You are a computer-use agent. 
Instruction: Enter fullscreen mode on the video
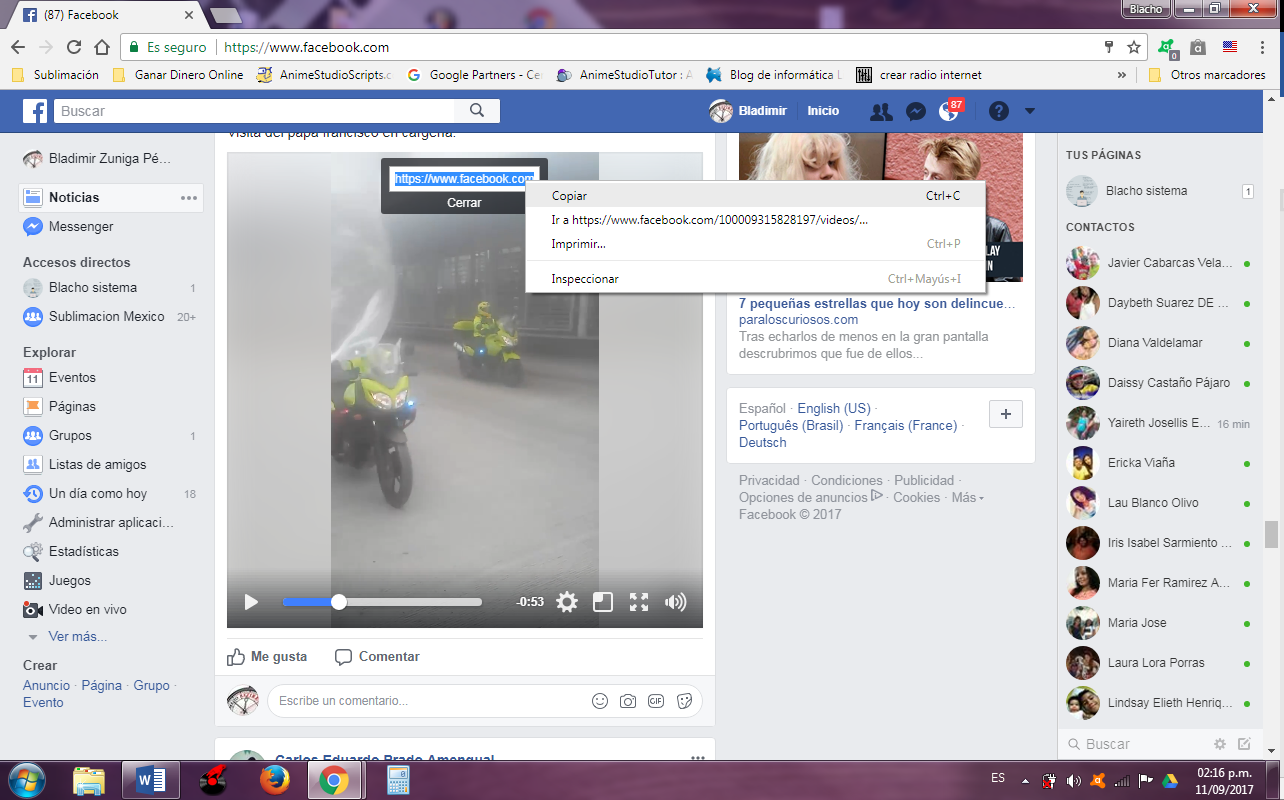point(639,601)
